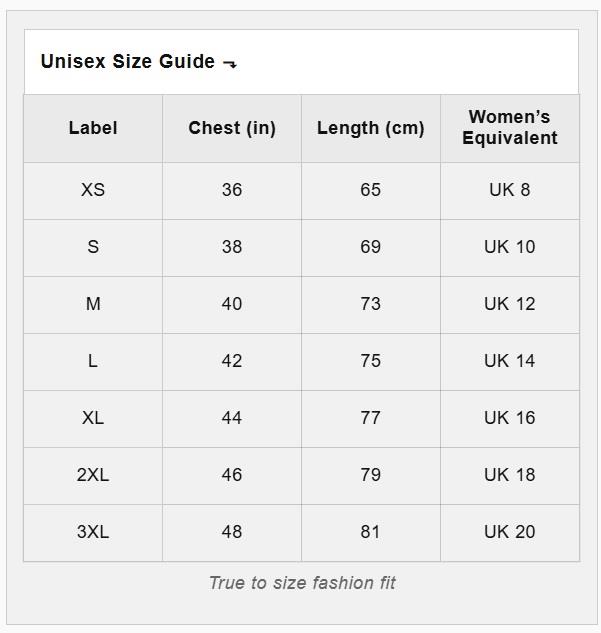The height and width of the screenshot is (633, 601).
Task: Click chest value 36 in XS row
Action: pos(232,191)
